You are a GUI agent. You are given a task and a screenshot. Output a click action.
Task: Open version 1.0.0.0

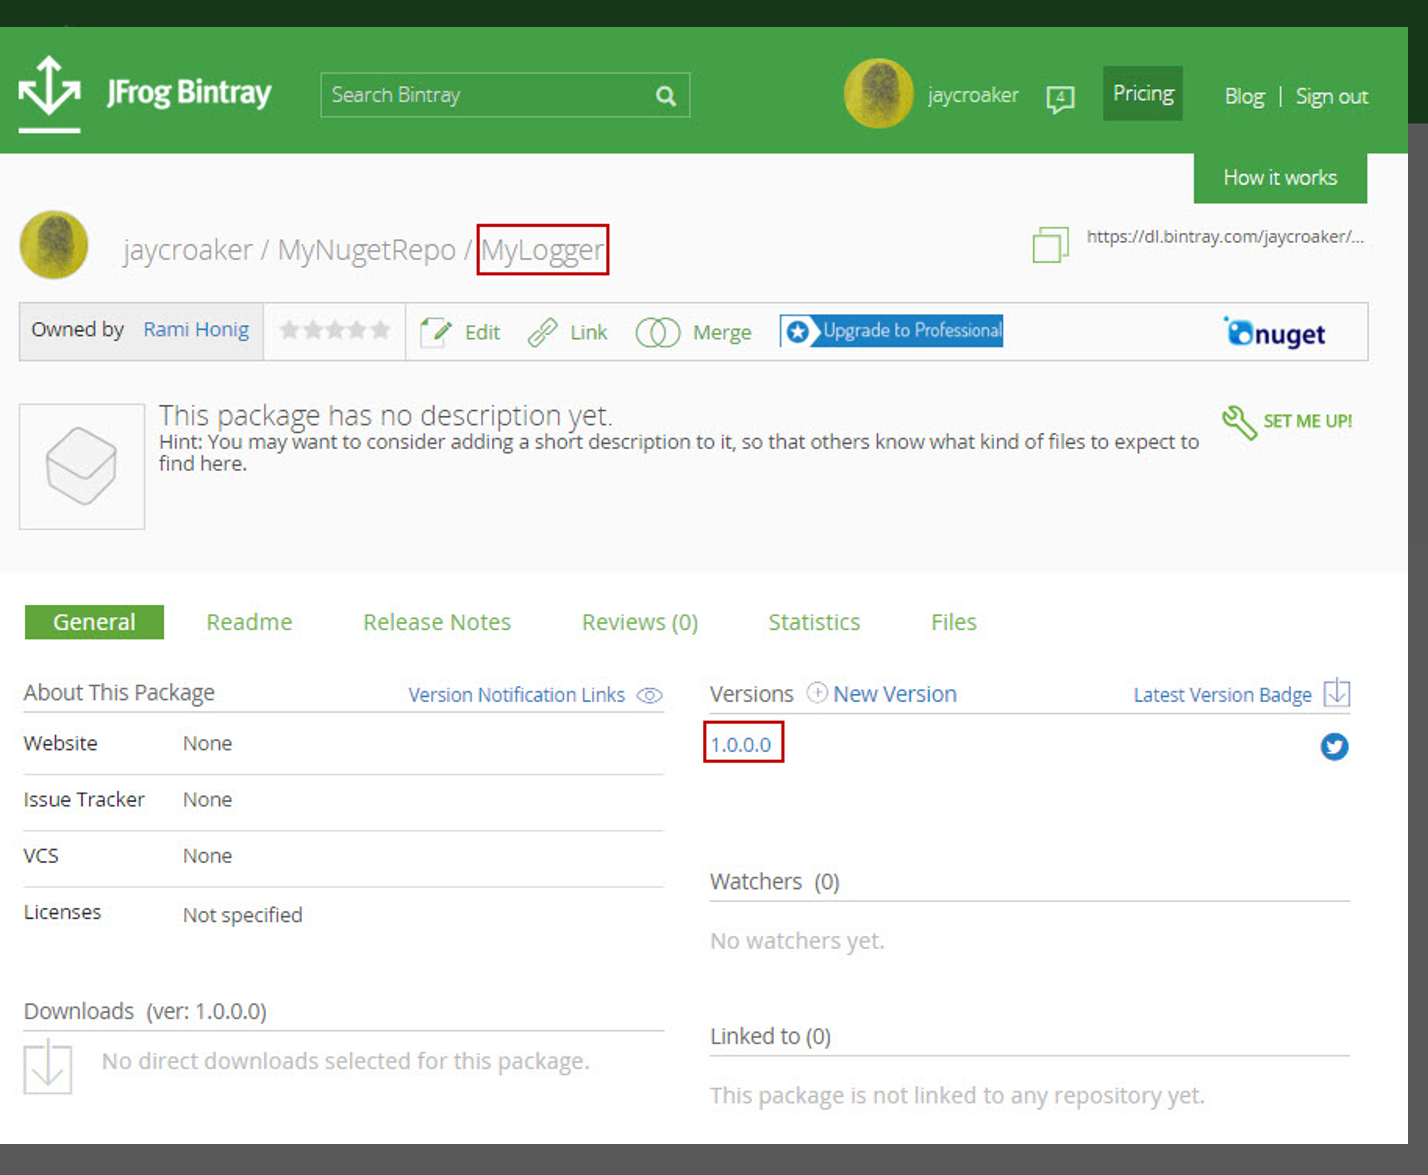[741, 745]
